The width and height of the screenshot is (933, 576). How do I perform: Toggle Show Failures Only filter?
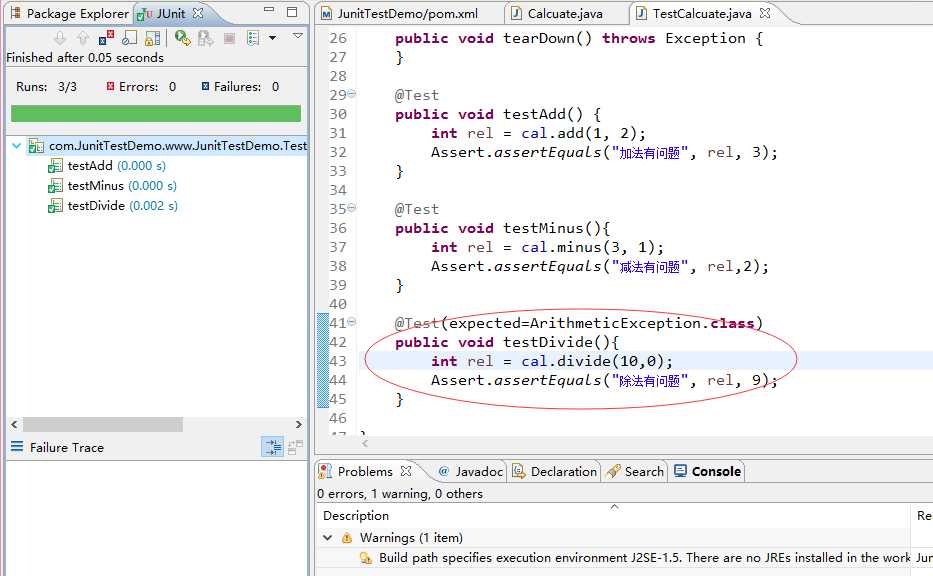point(106,38)
